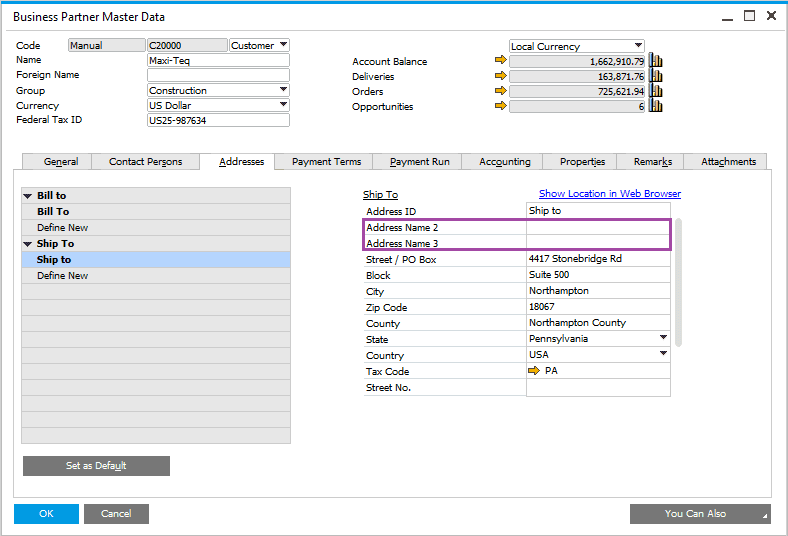Collapse the Ship To section

tap(28, 244)
